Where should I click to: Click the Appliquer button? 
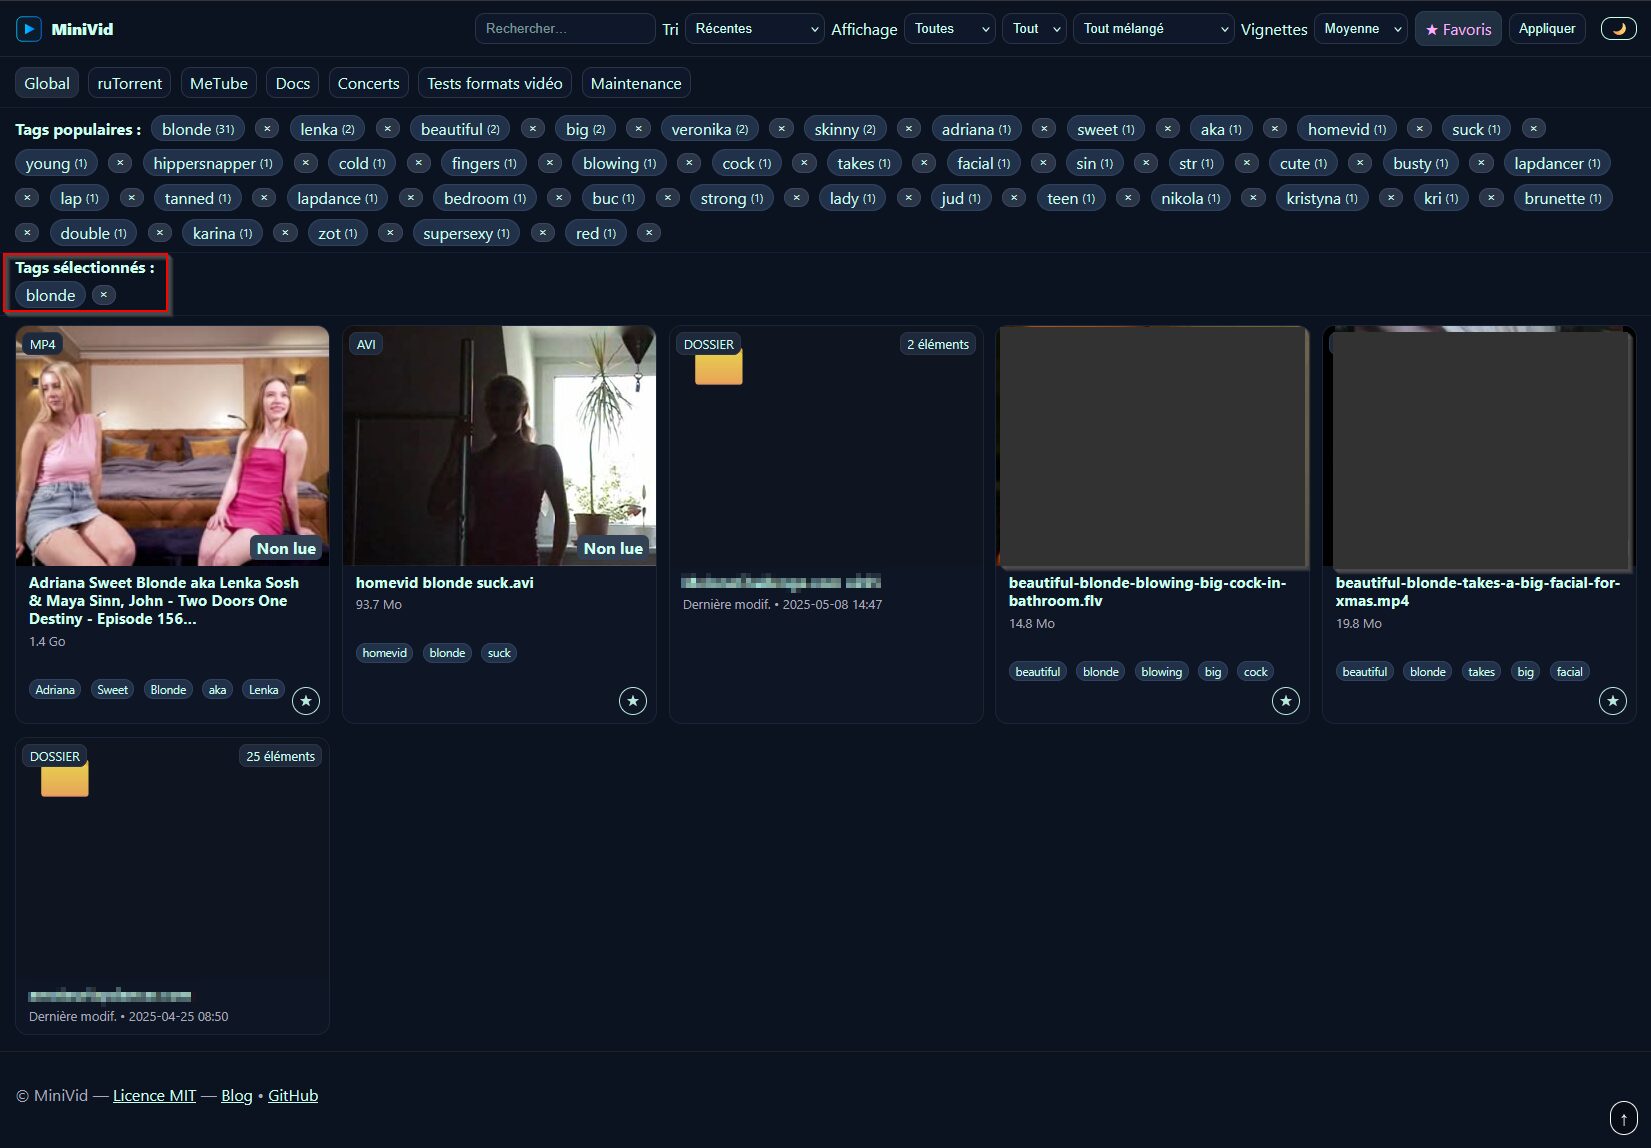point(1547,29)
